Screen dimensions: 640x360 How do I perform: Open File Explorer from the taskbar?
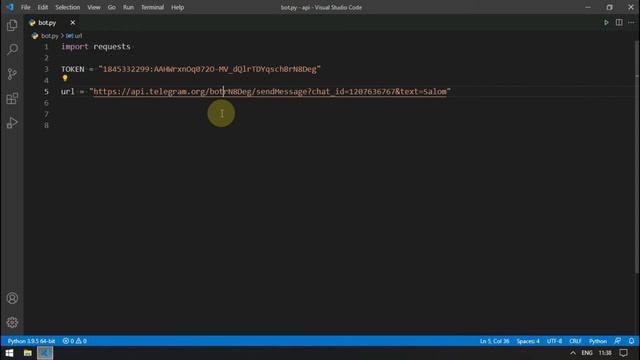click(27, 353)
